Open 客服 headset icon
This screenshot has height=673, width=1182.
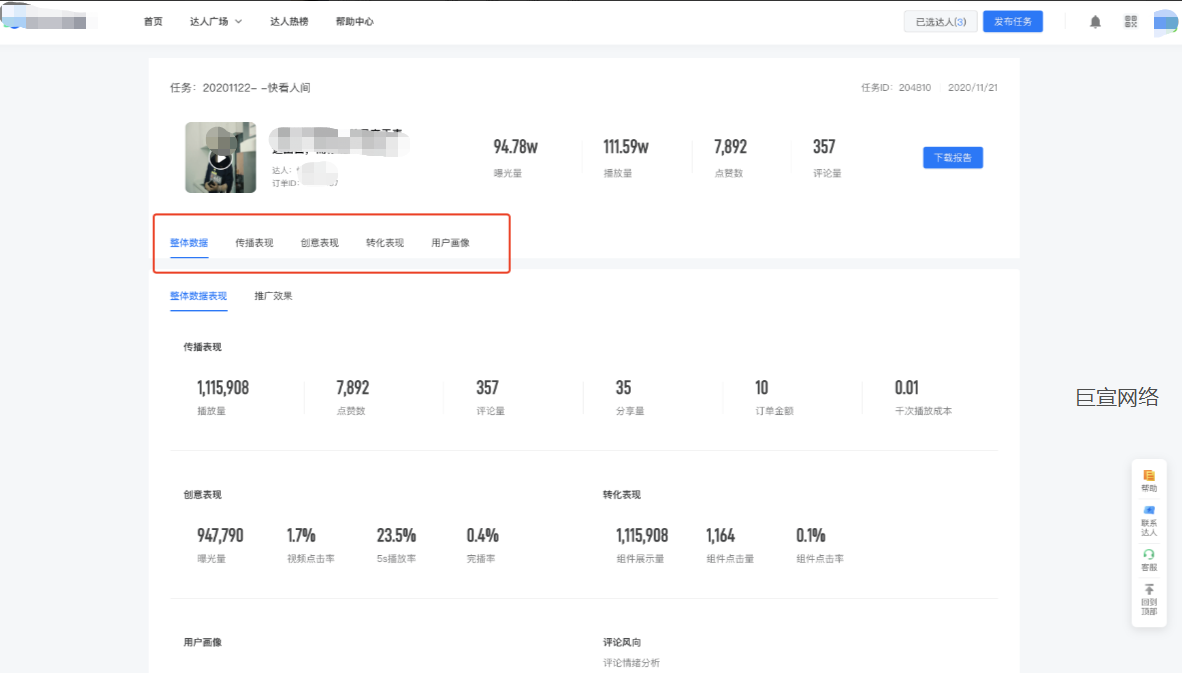click(x=1149, y=560)
